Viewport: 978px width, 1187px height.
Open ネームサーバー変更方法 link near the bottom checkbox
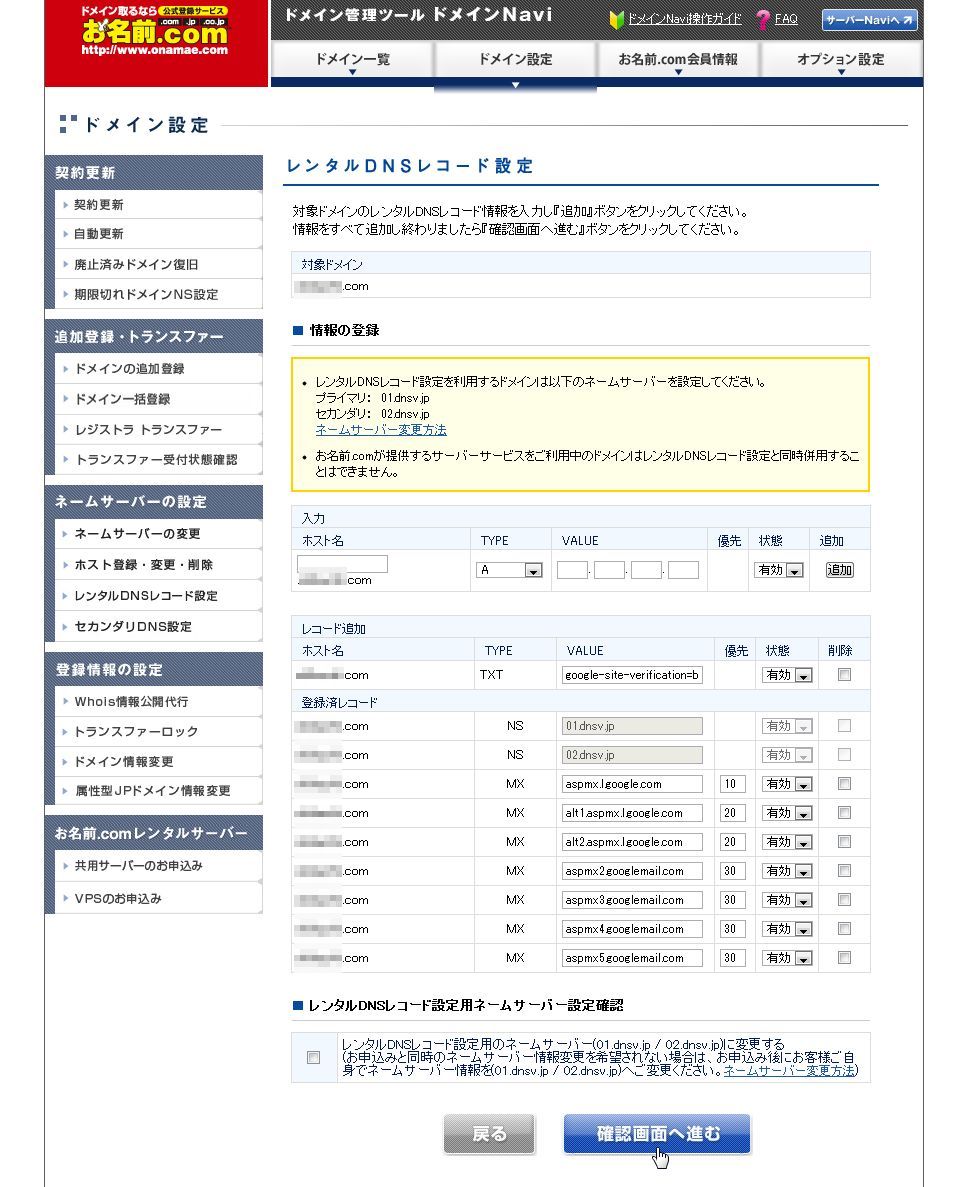pyautogui.click(x=789, y=1070)
